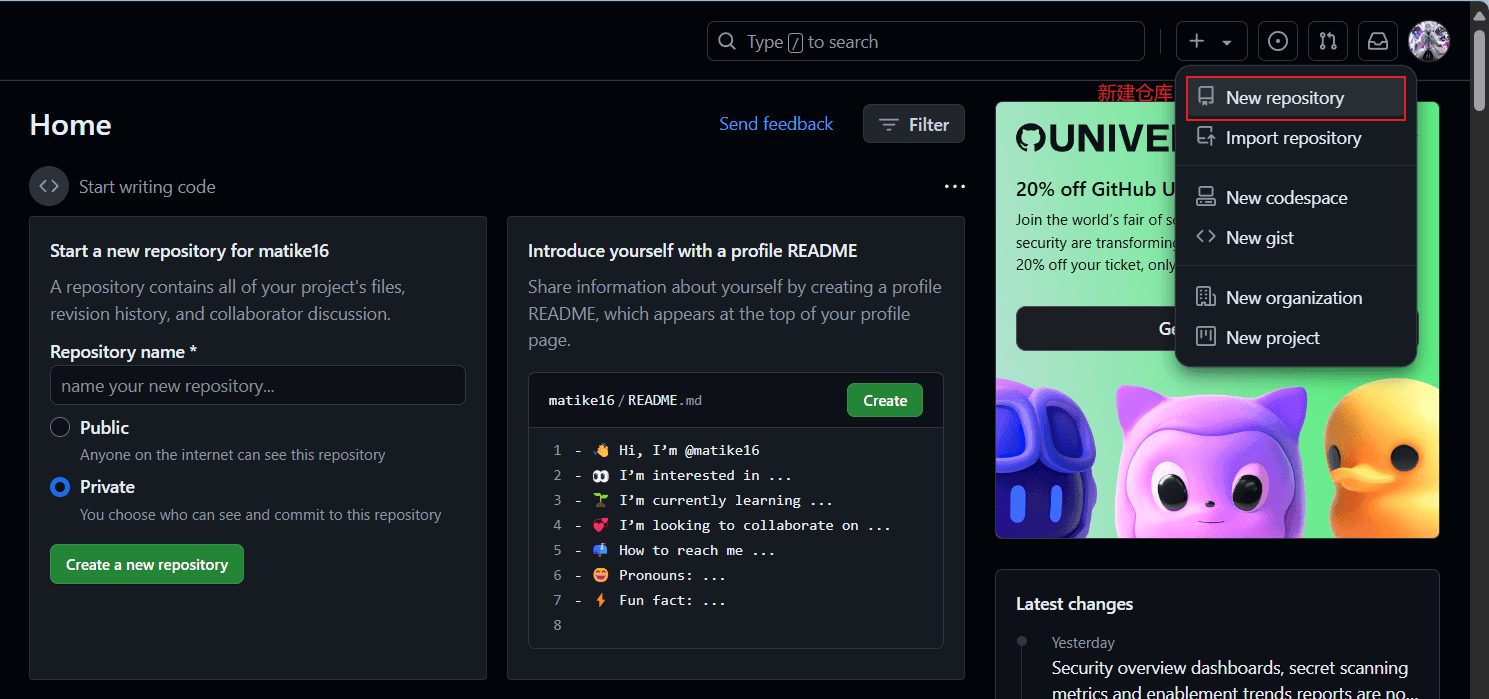Click "Start a new repository for matike16" title
Screen dimensions: 1489x699
click(x=190, y=251)
